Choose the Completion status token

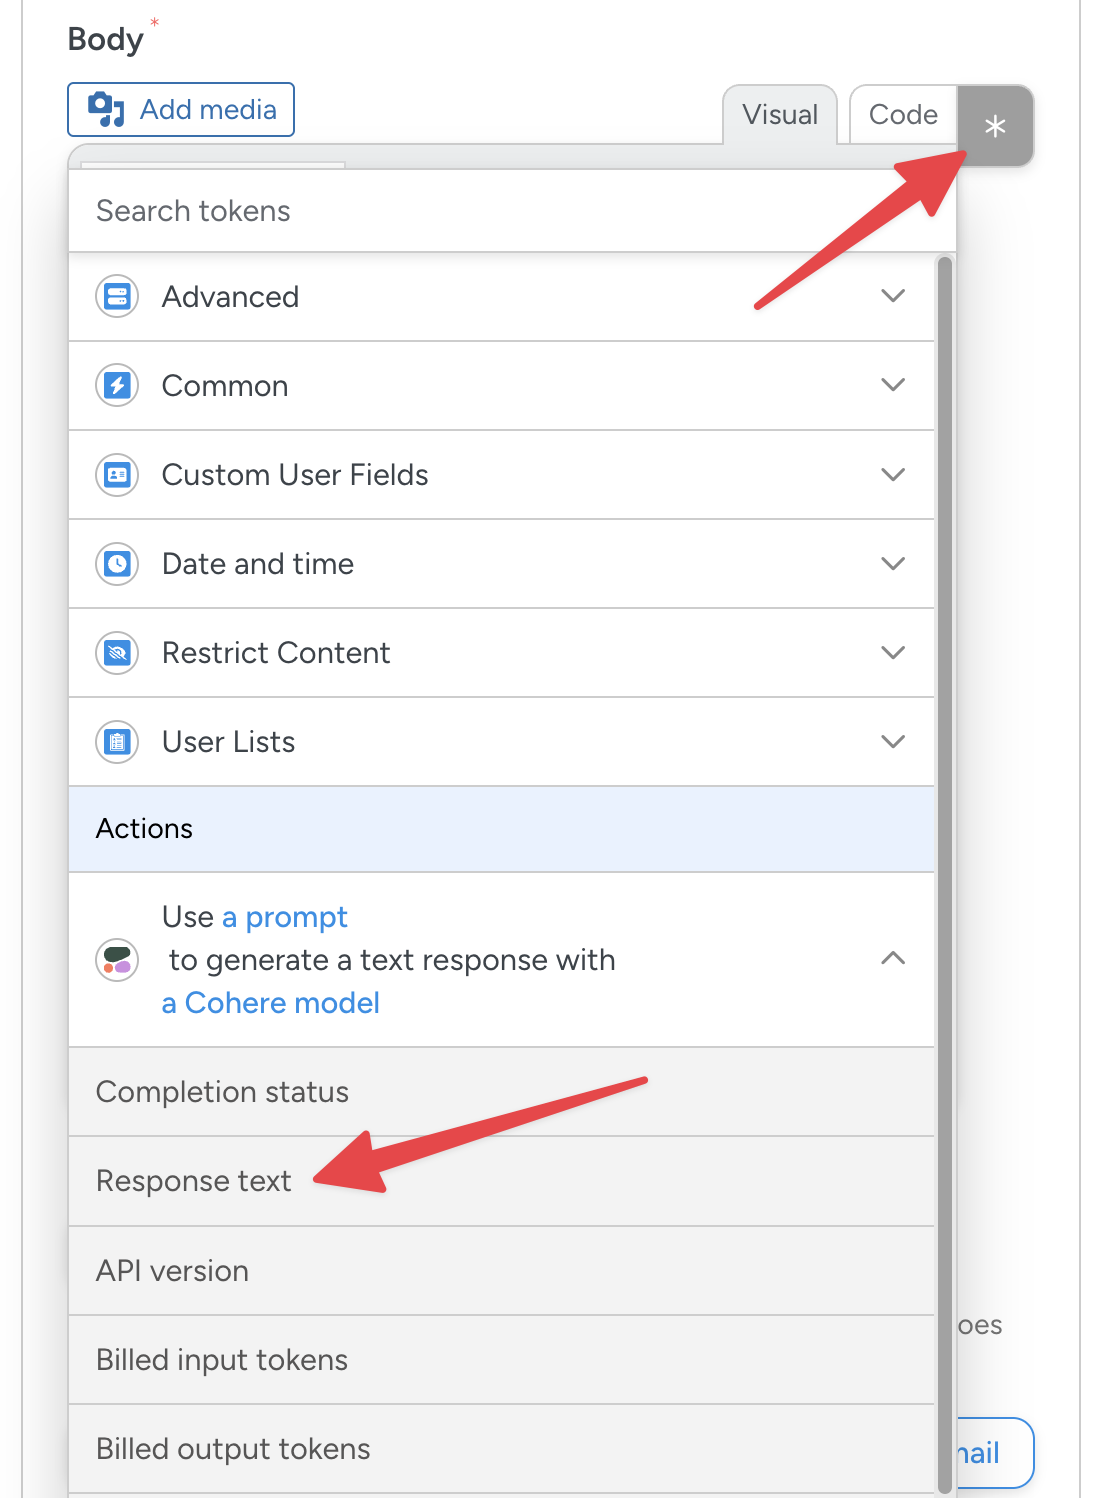pos(222,1092)
